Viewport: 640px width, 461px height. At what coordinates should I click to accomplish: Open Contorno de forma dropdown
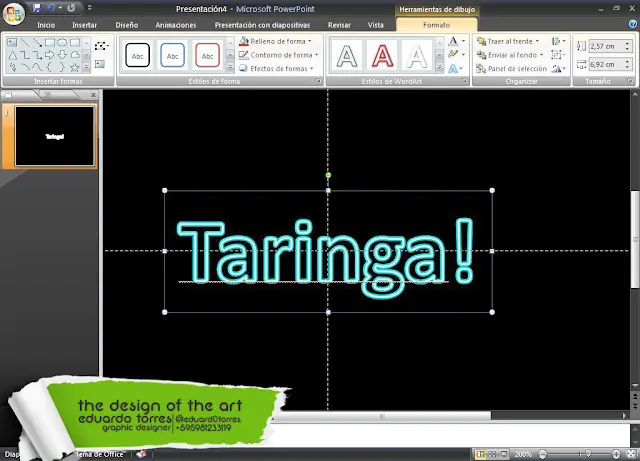[x=279, y=55]
